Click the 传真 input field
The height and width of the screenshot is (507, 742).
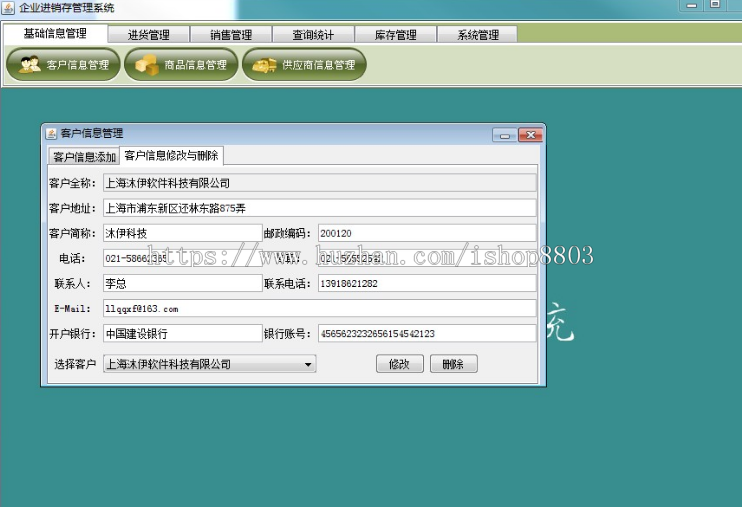[427, 258]
